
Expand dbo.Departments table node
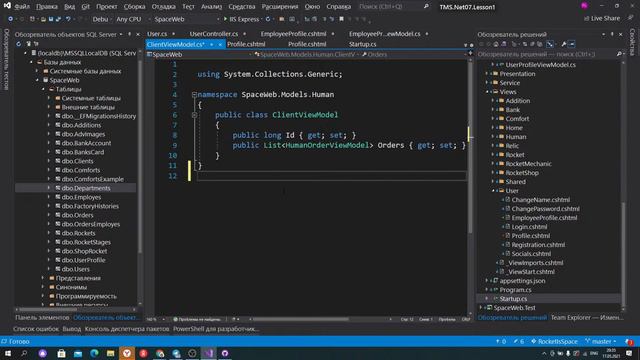click(49, 188)
